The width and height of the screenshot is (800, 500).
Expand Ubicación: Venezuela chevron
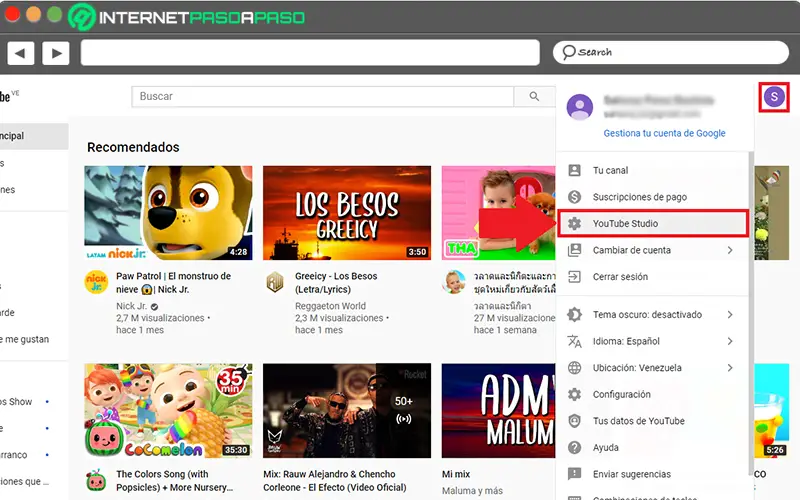(730, 367)
